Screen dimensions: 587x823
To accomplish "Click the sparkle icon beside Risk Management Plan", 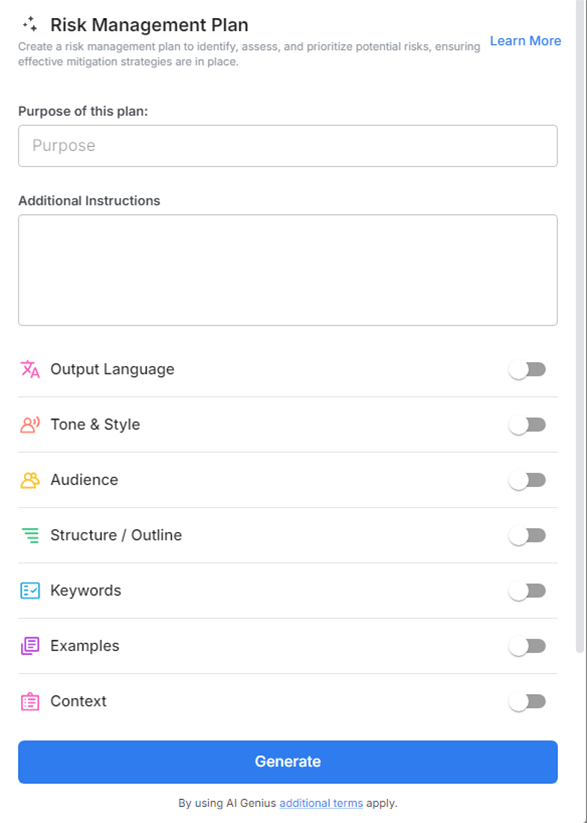I will [29, 24].
